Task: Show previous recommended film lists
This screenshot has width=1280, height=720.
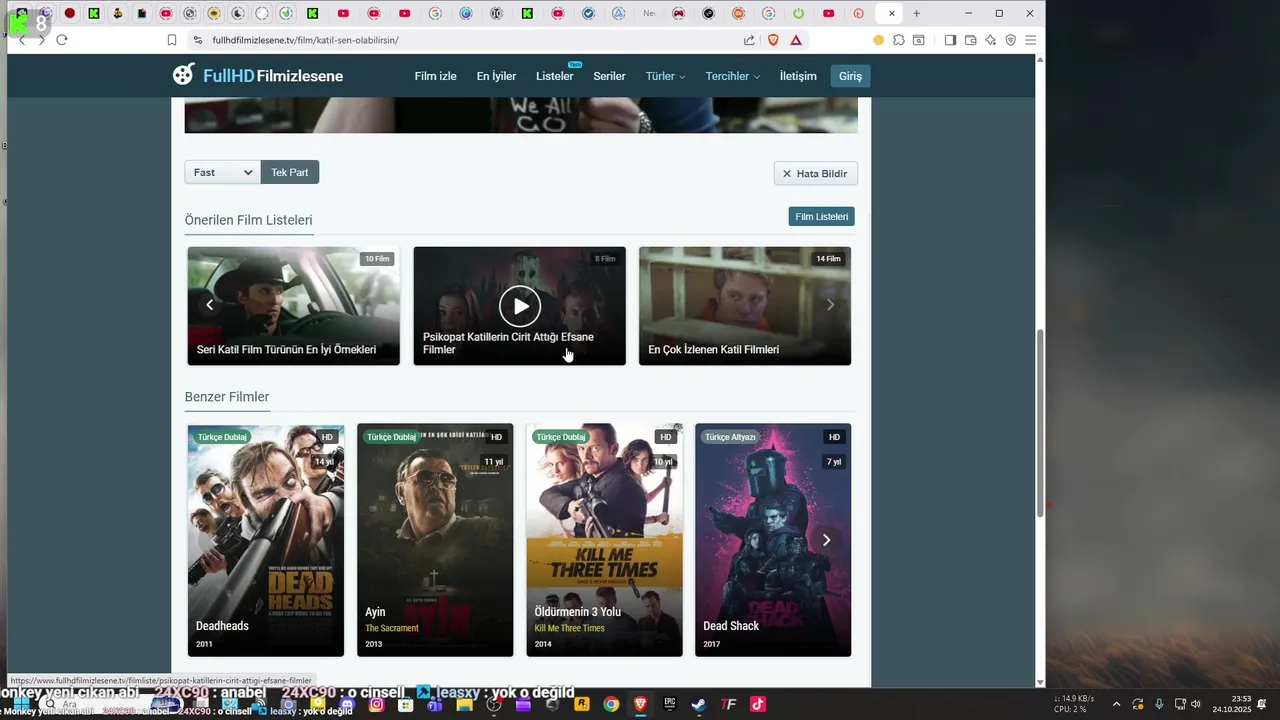Action: coord(209,305)
